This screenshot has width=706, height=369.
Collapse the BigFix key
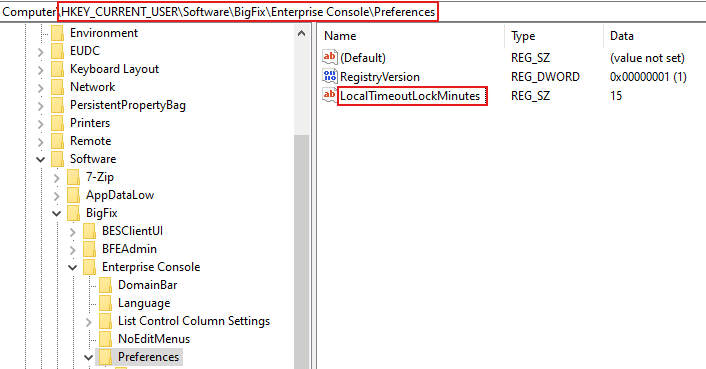(x=57, y=213)
